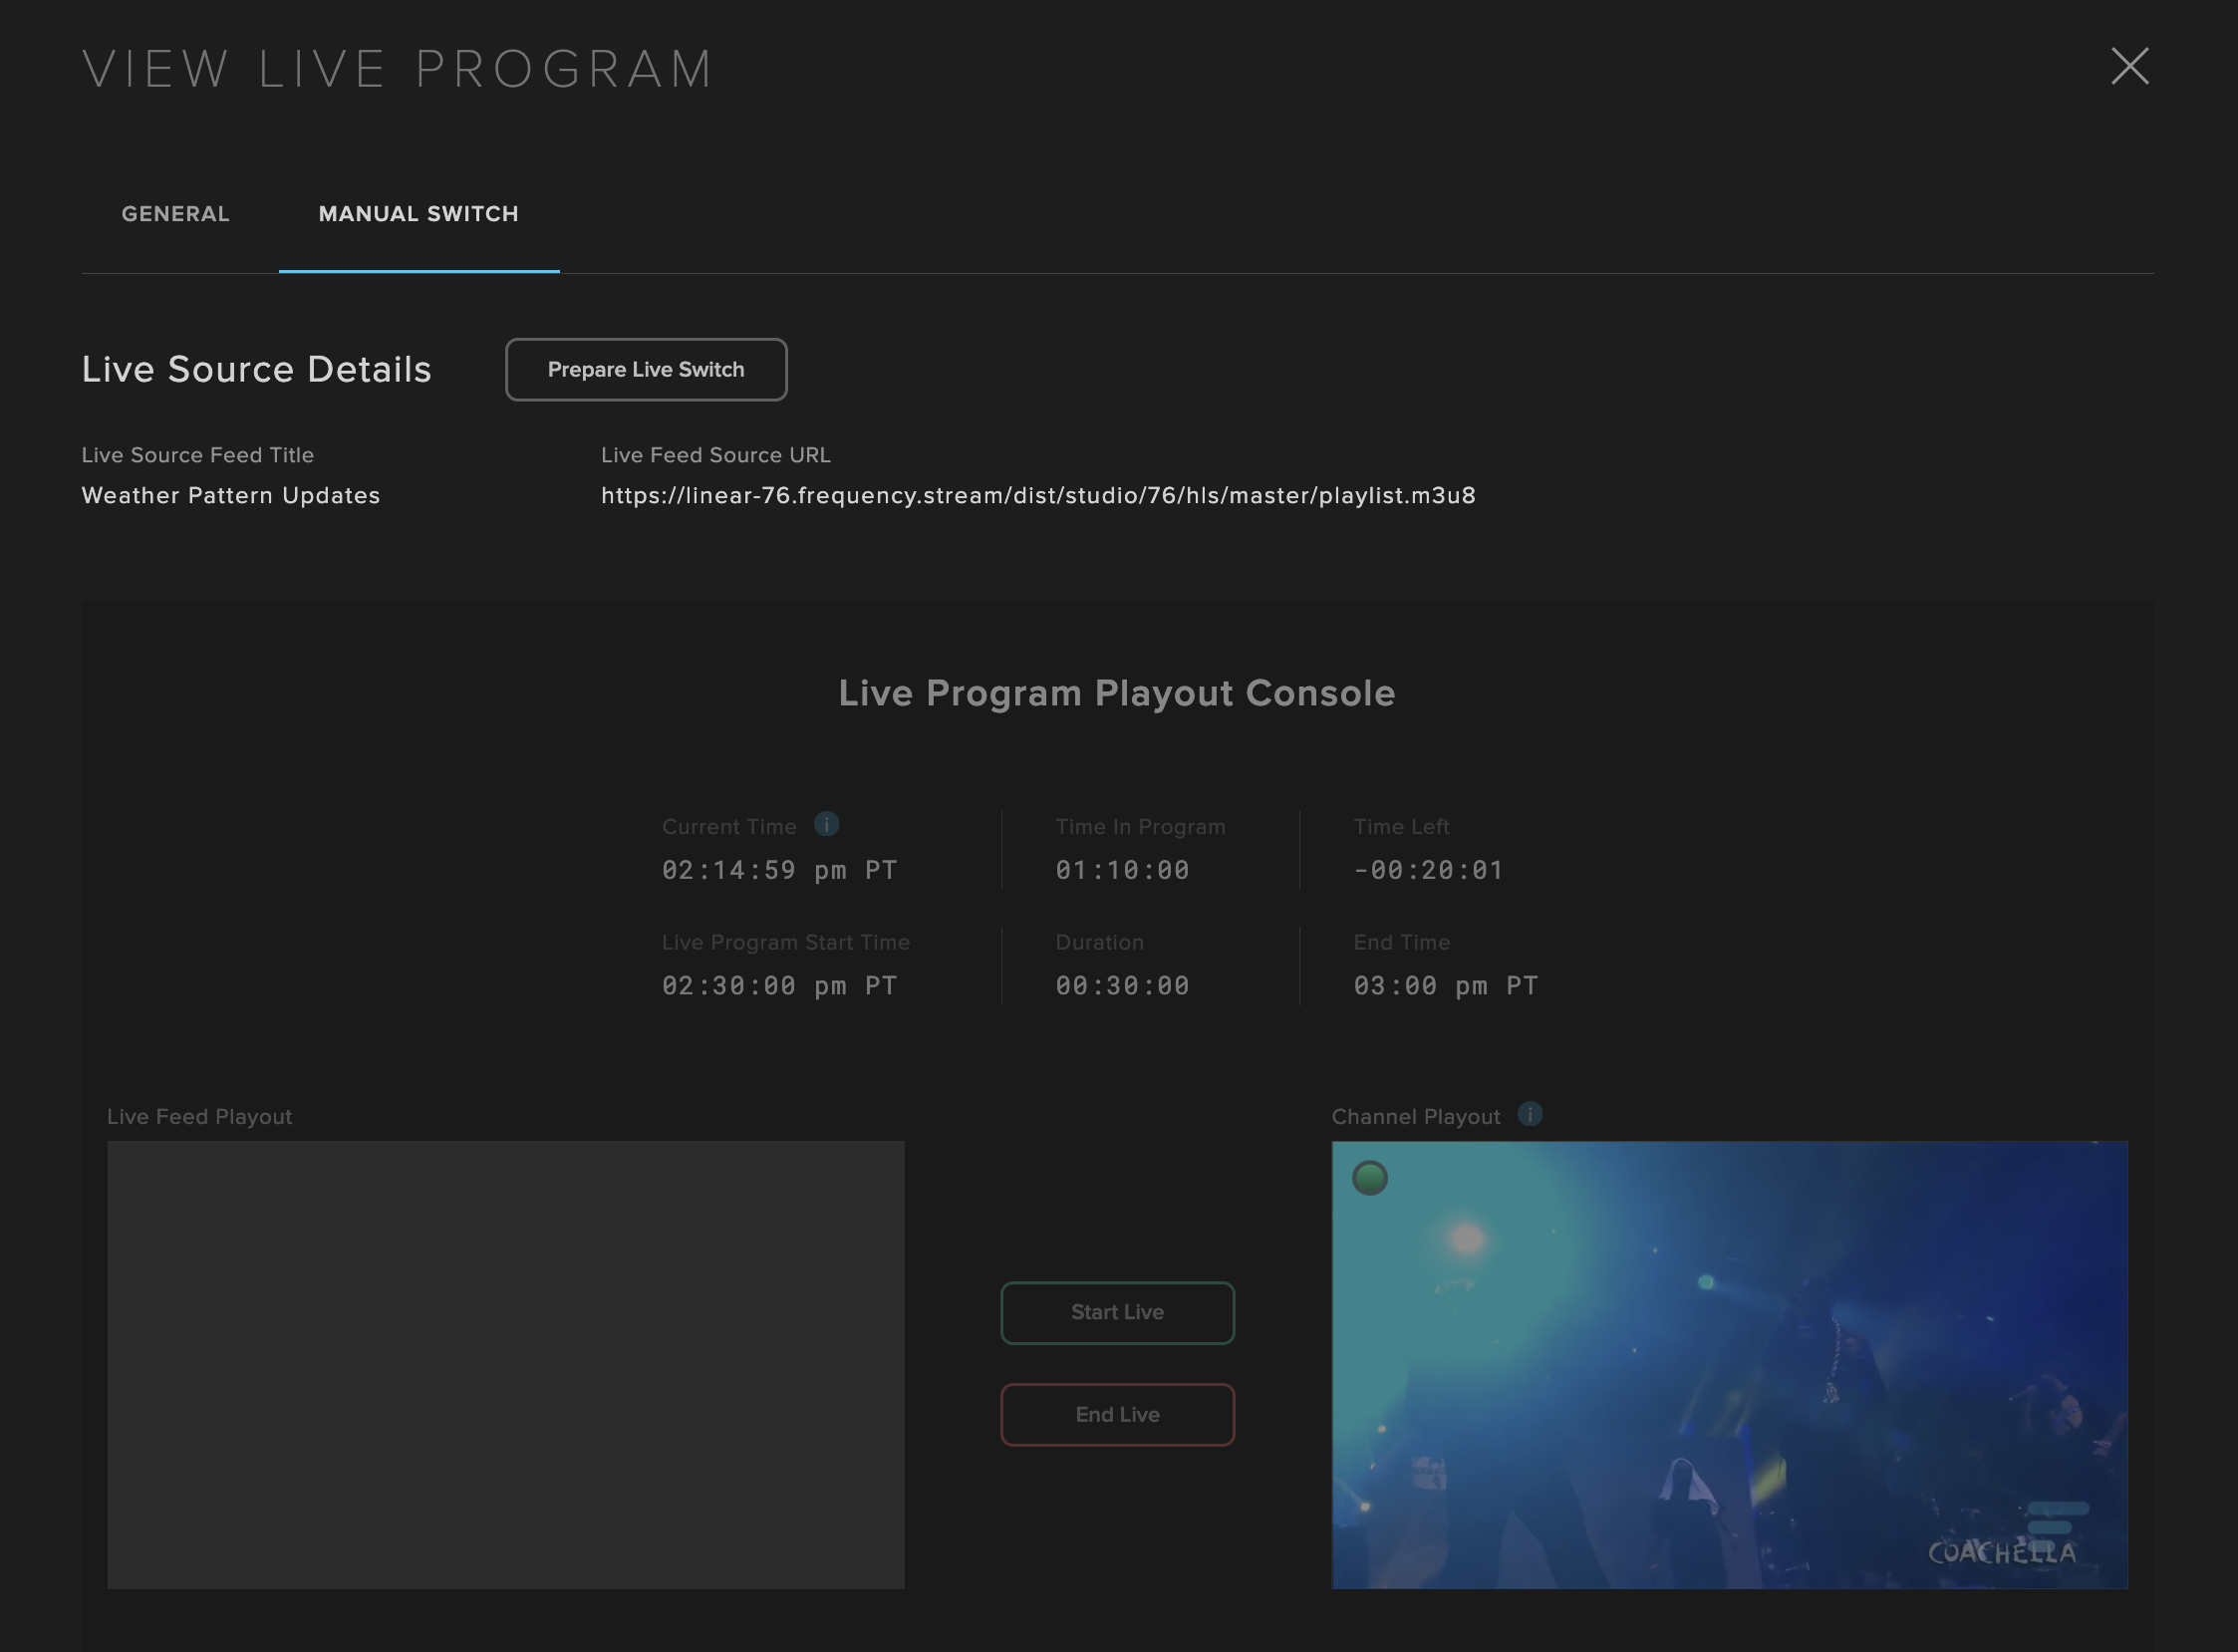This screenshot has width=2238, height=1652.
Task: Select the Manual Switch tab
Action: 419,214
